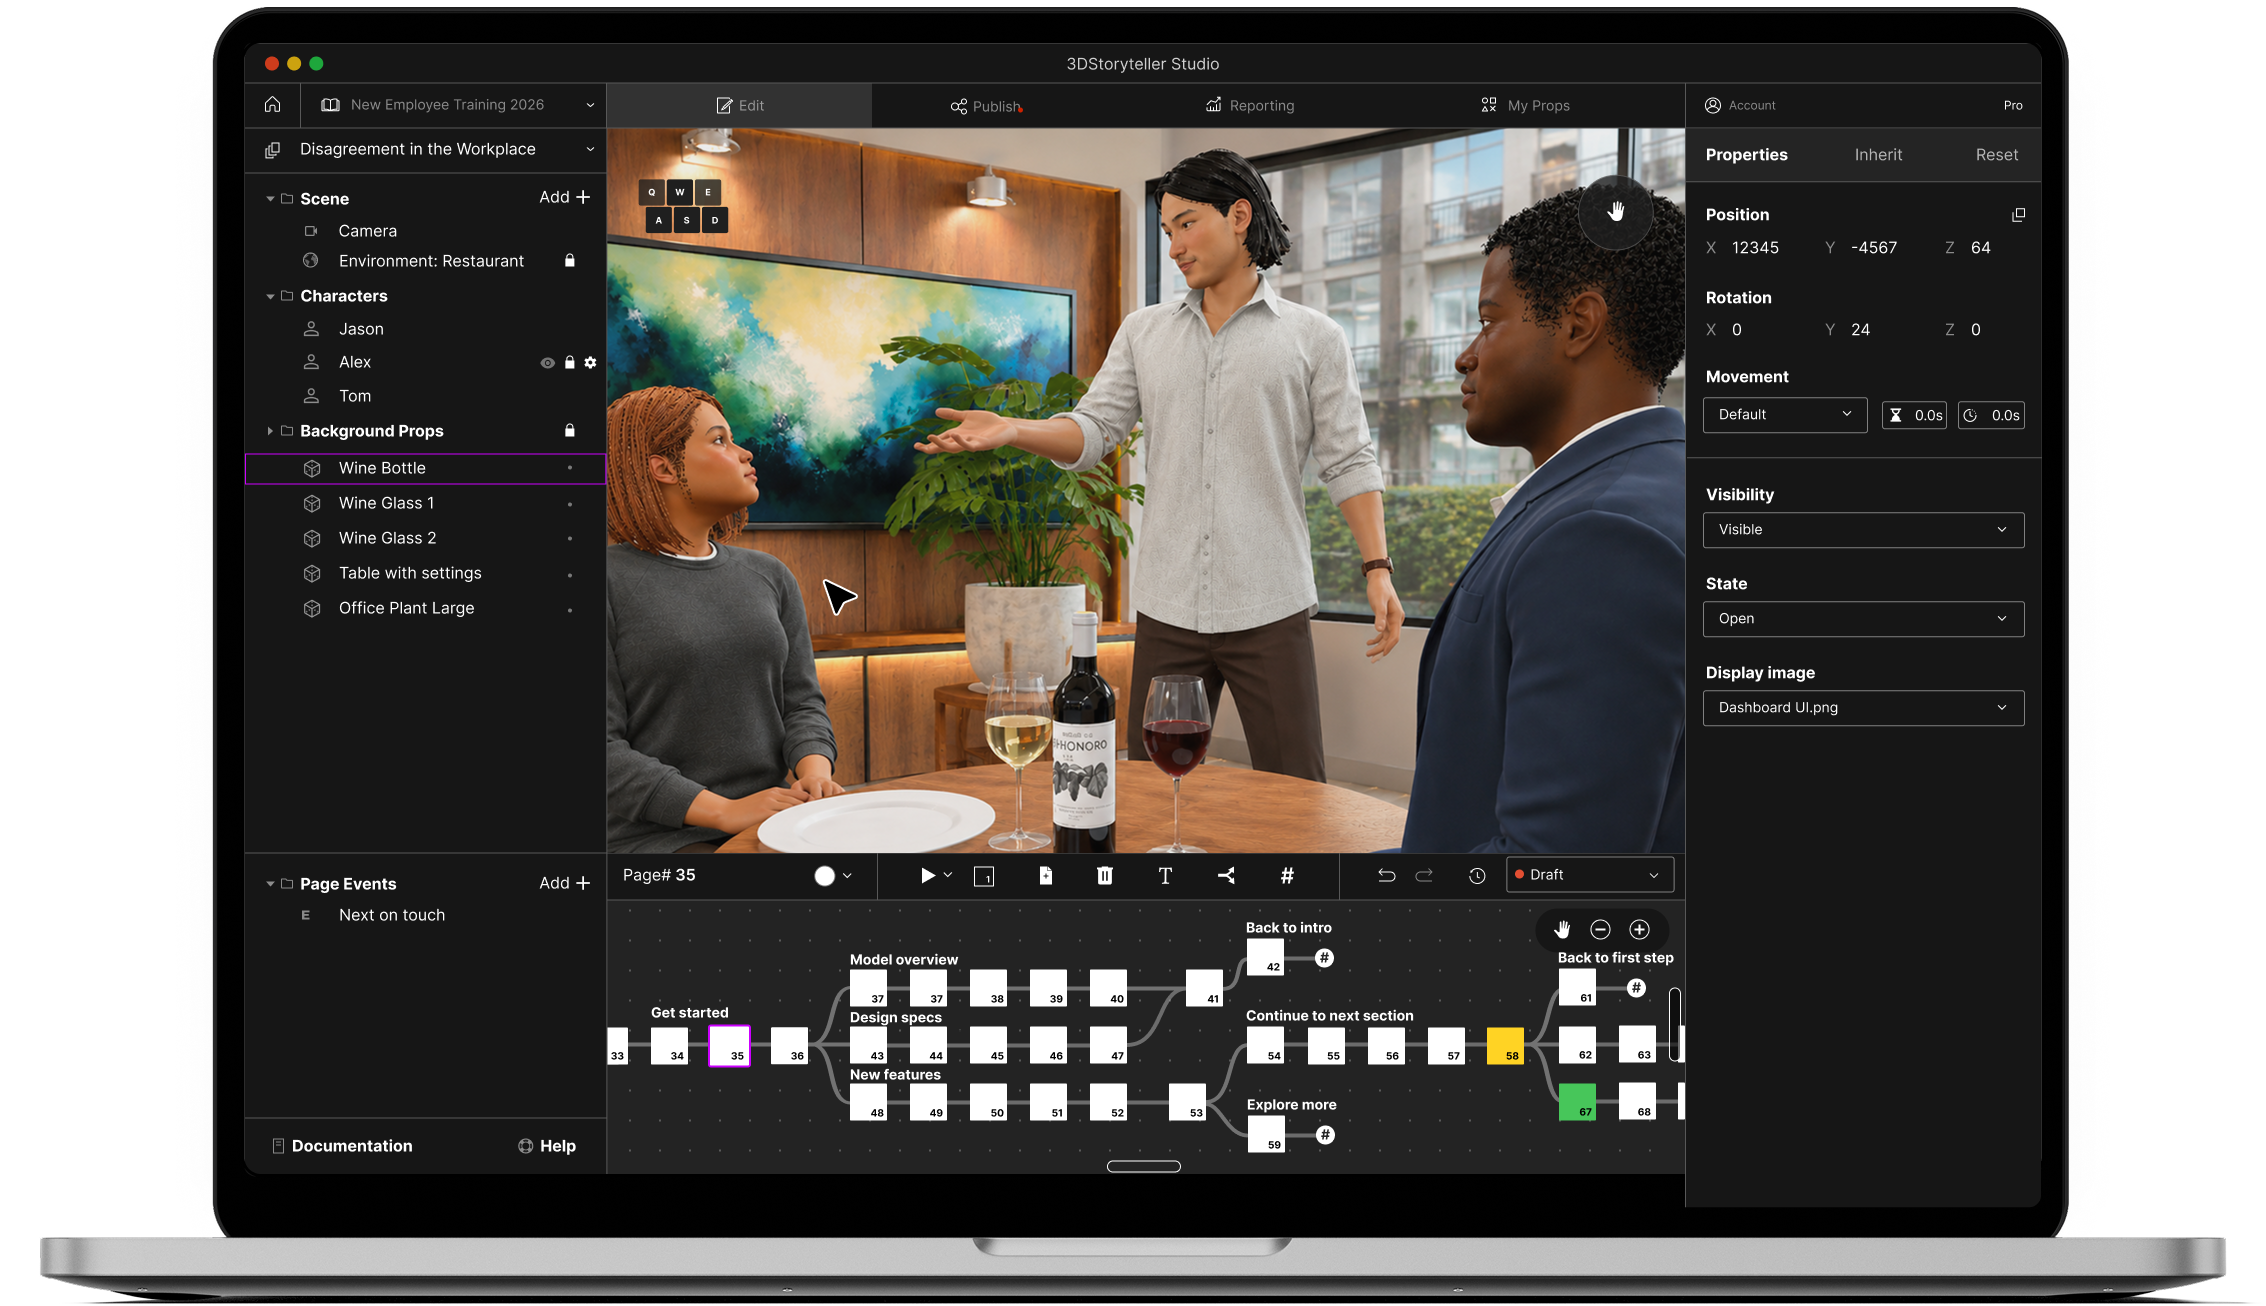The height and width of the screenshot is (1306, 2266).
Task: Open the Draft status dropdown
Action: [1590, 875]
